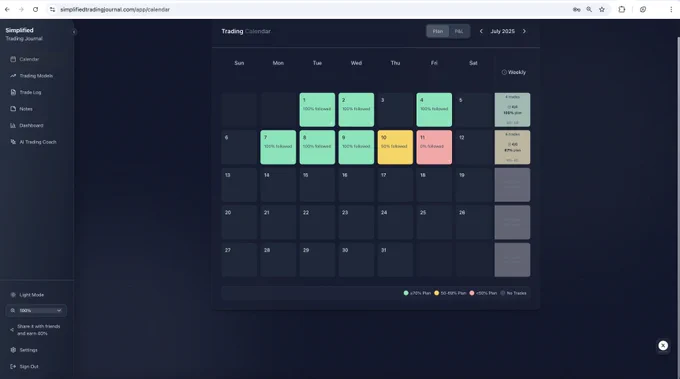Click the Sign Out arrow icon
Viewport: 680px width, 379px height.
tap(13, 366)
